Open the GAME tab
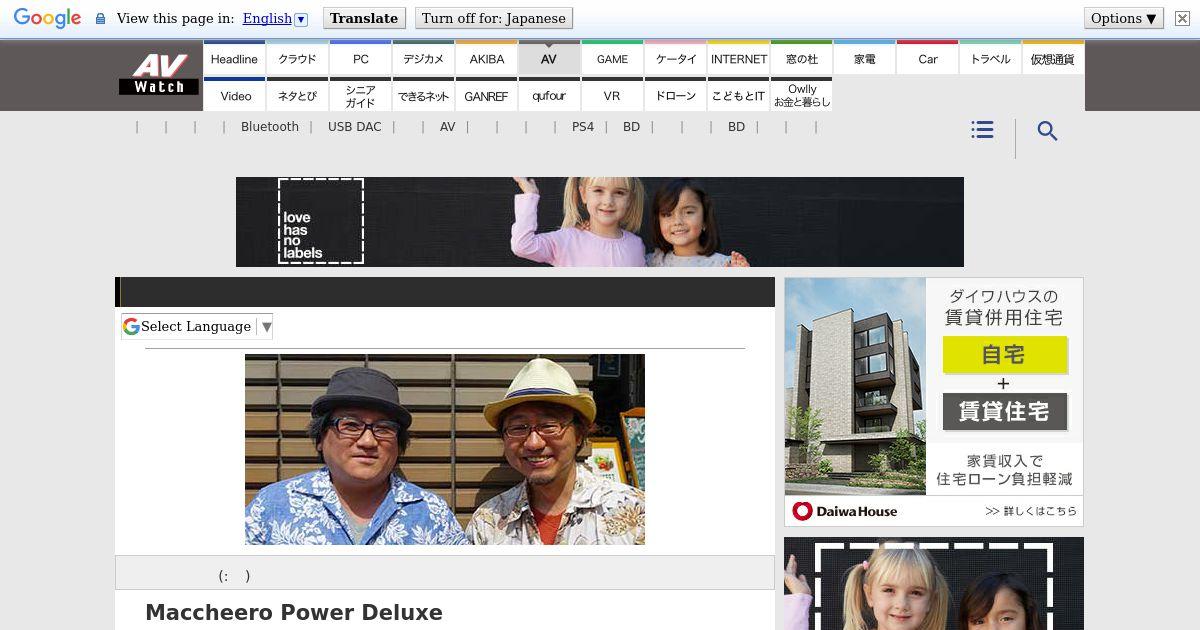The height and width of the screenshot is (630, 1200). click(x=612, y=58)
